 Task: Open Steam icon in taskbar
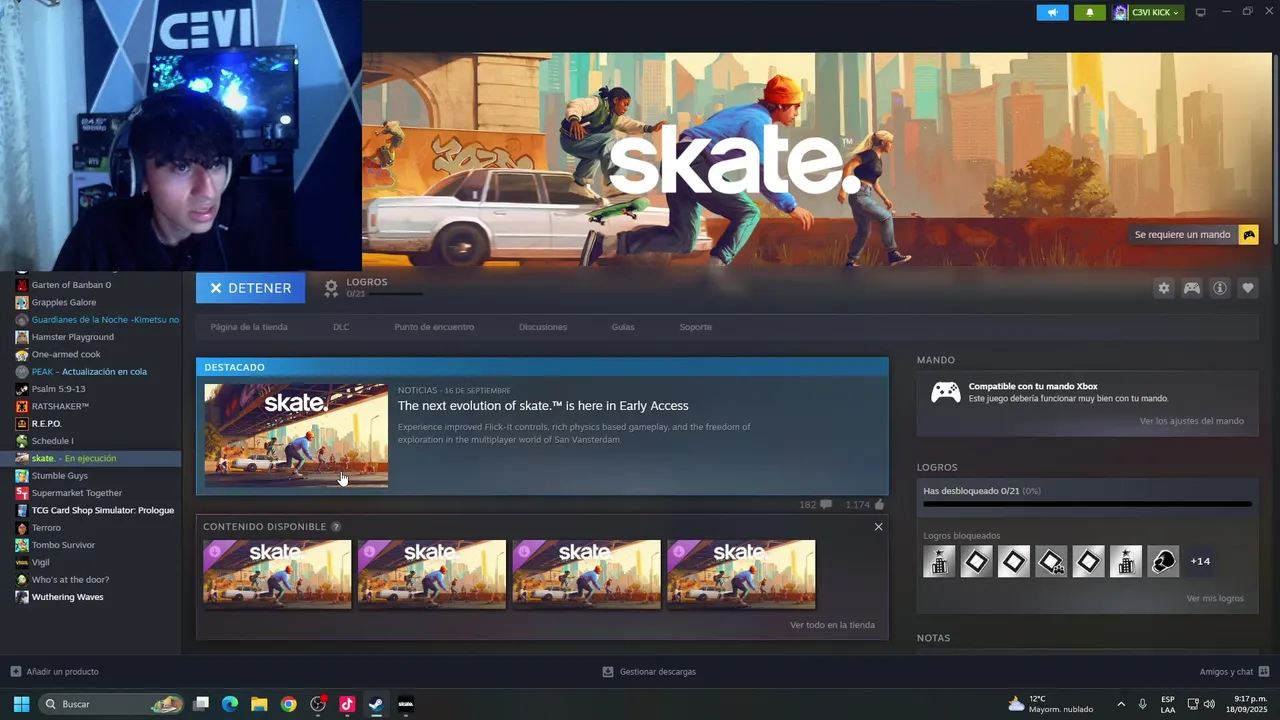(x=376, y=704)
